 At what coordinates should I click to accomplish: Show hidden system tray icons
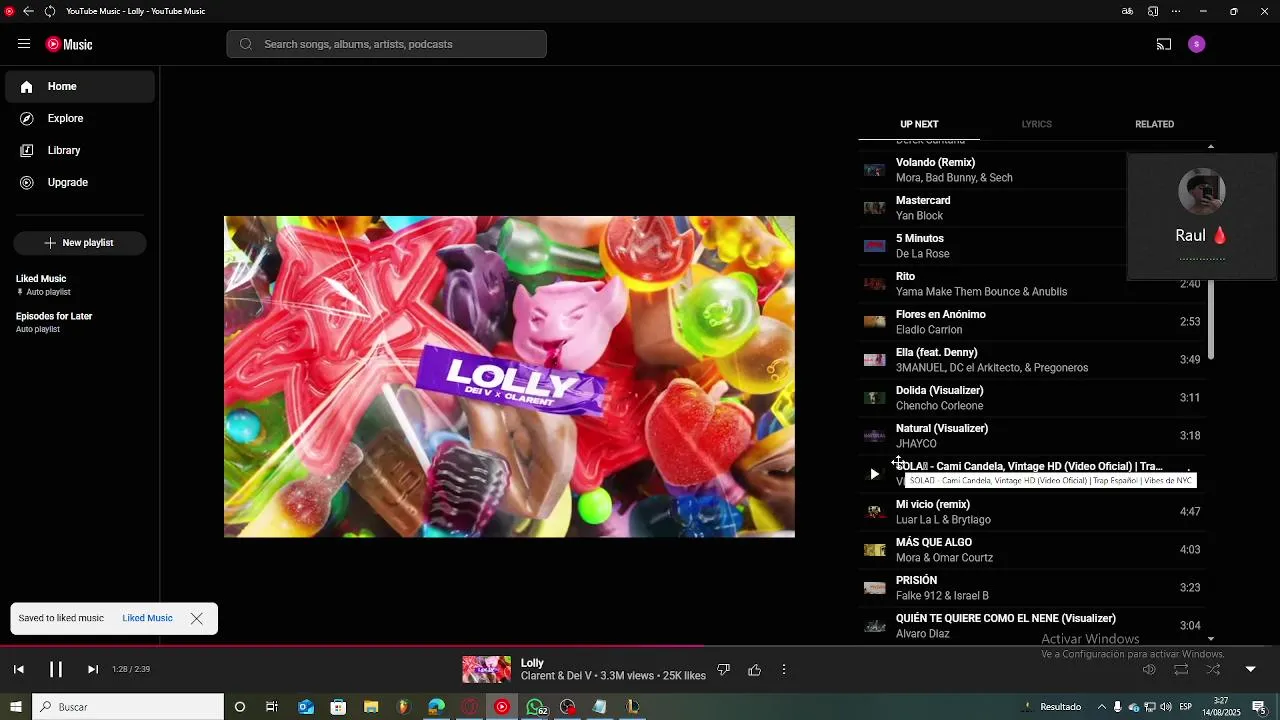click(x=1102, y=707)
